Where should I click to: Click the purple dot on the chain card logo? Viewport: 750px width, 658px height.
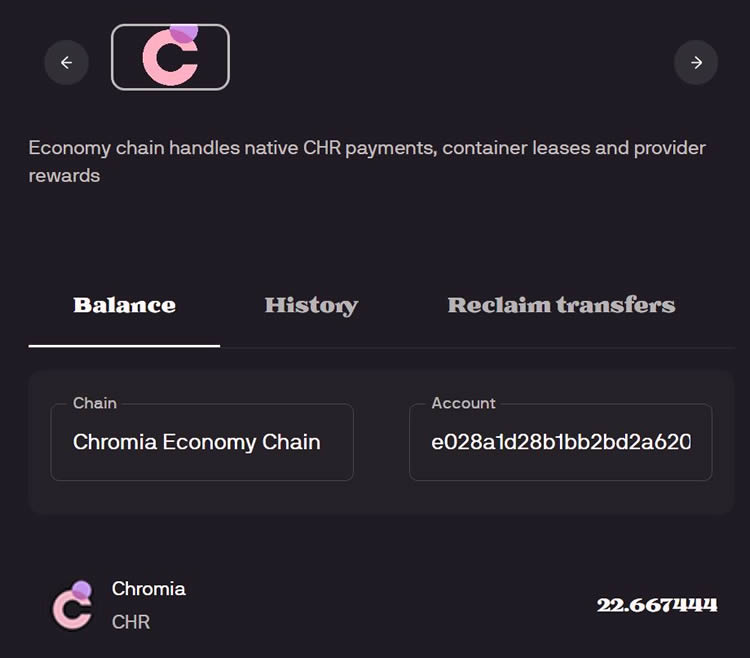pos(184,32)
